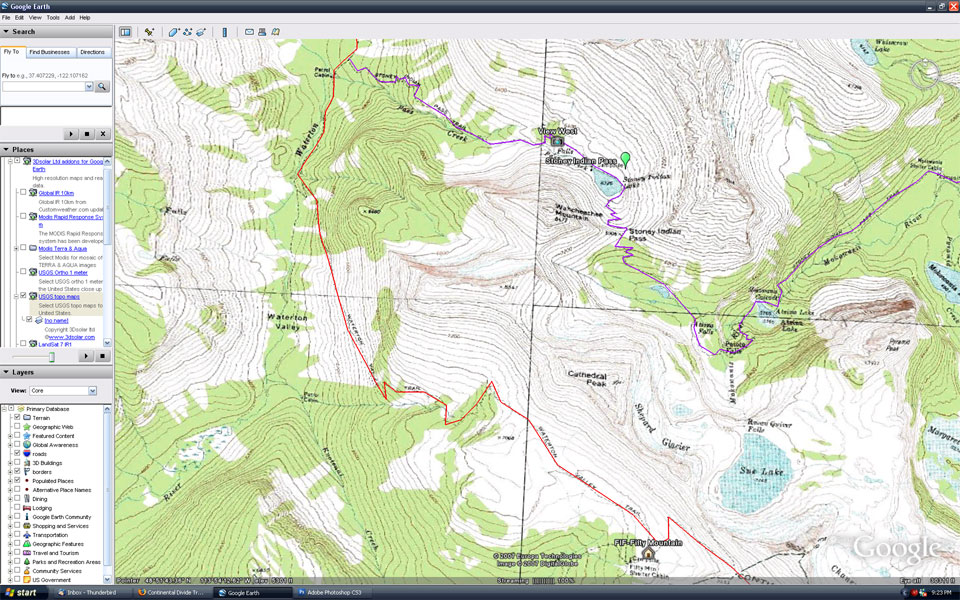Open the File menu

coord(6,18)
